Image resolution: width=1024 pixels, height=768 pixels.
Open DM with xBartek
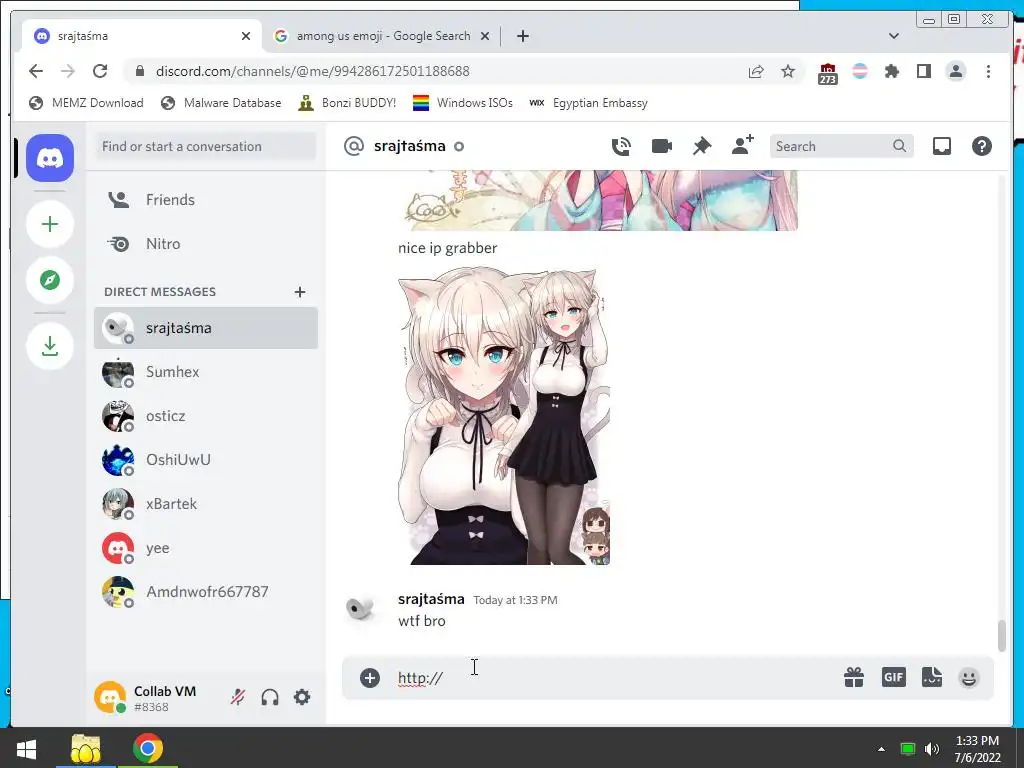(206, 504)
